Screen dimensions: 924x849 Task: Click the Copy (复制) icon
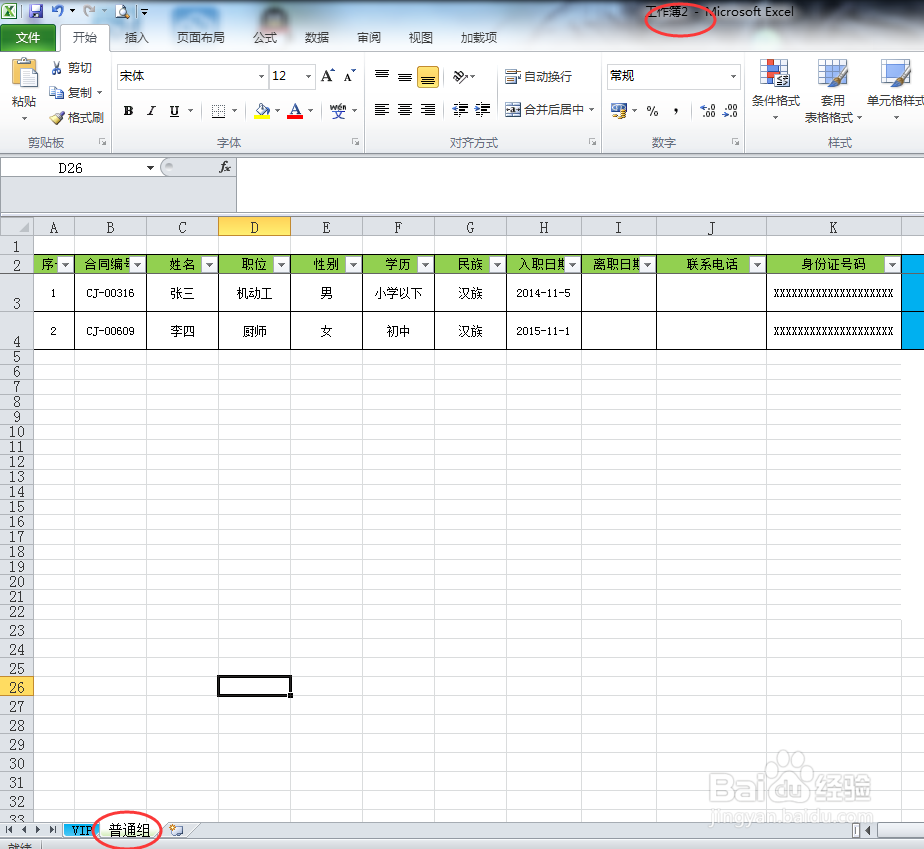(57, 93)
